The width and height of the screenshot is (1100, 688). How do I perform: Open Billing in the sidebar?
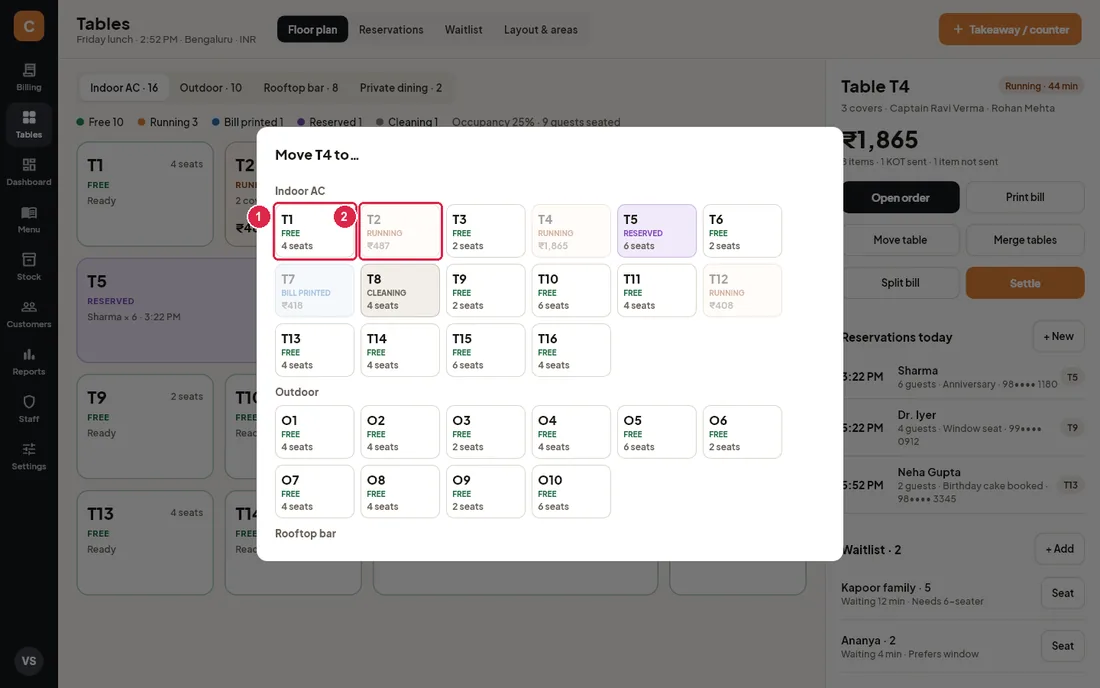pyautogui.click(x=29, y=77)
